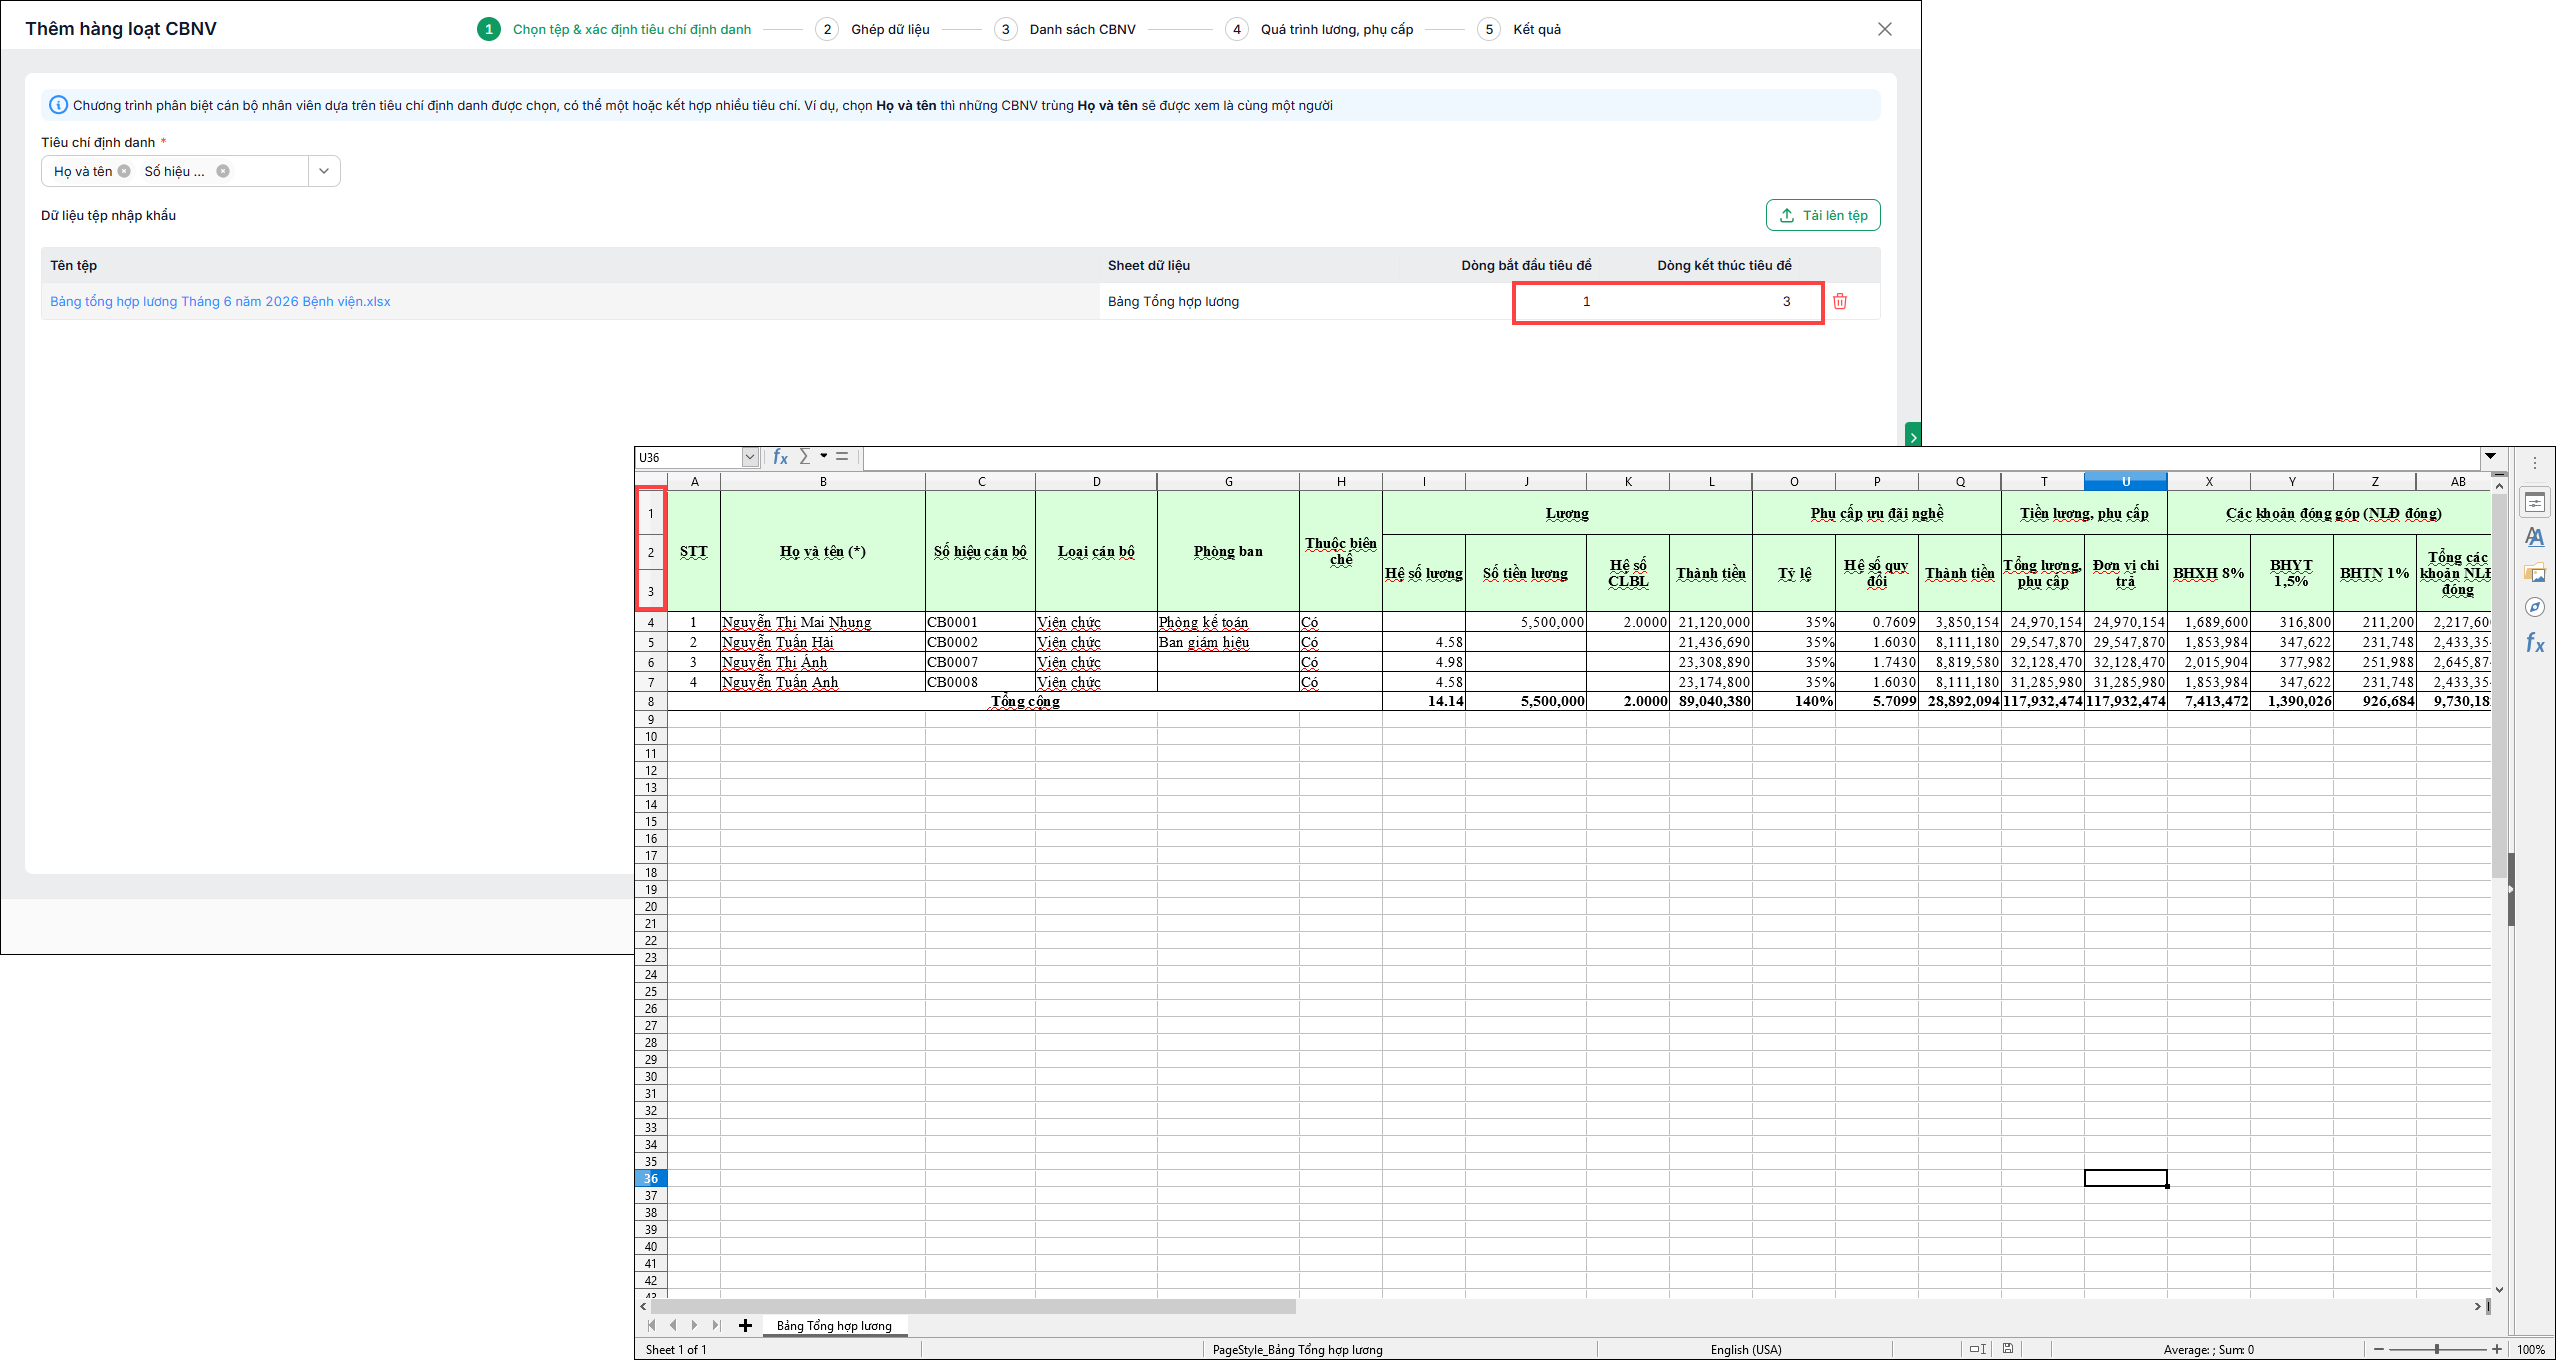Click the 'Họ và tên (*)' header cell
Image resolution: width=2556 pixels, height=1360 pixels.
pyautogui.click(x=823, y=551)
